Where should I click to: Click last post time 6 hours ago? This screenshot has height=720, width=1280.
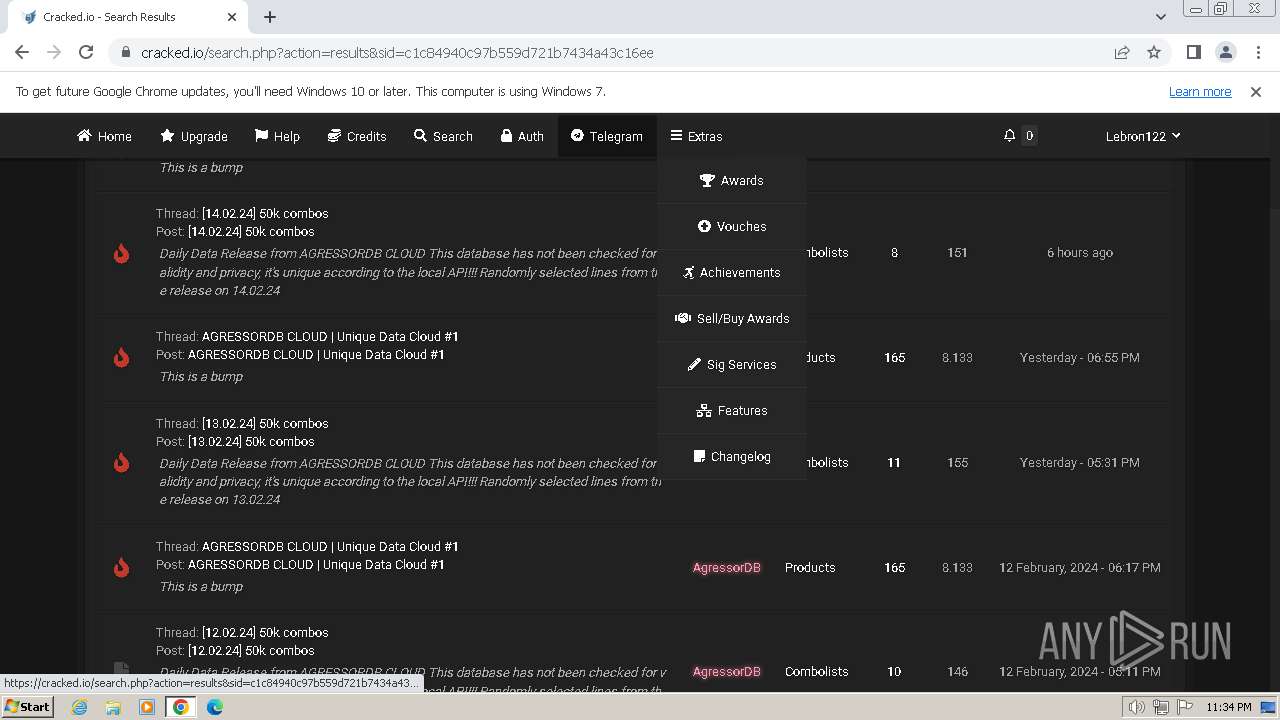1080,252
